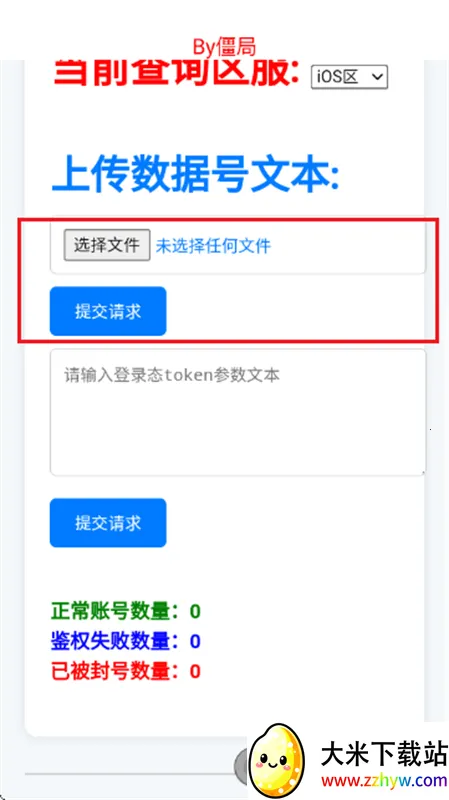Click the token textarea resize handle corner
The width and height of the screenshot is (449, 800).
(x=422, y=472)
